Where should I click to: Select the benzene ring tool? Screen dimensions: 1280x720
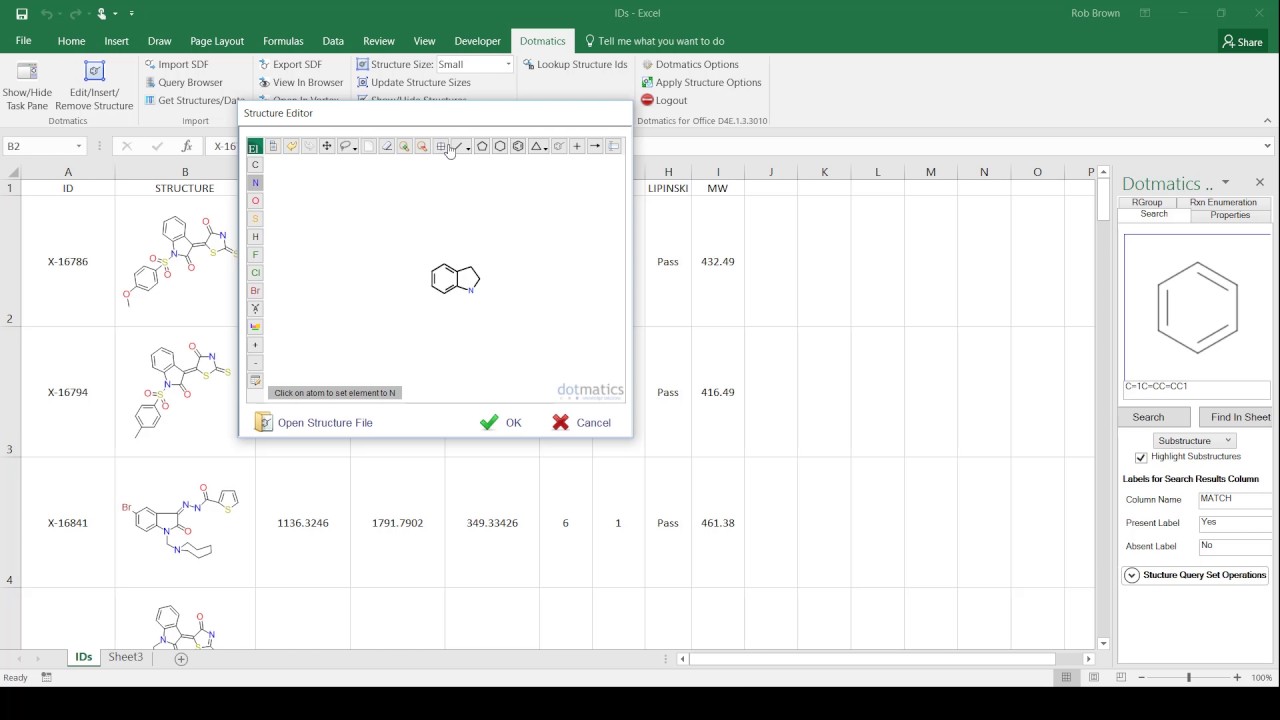(x=518, y=146)
